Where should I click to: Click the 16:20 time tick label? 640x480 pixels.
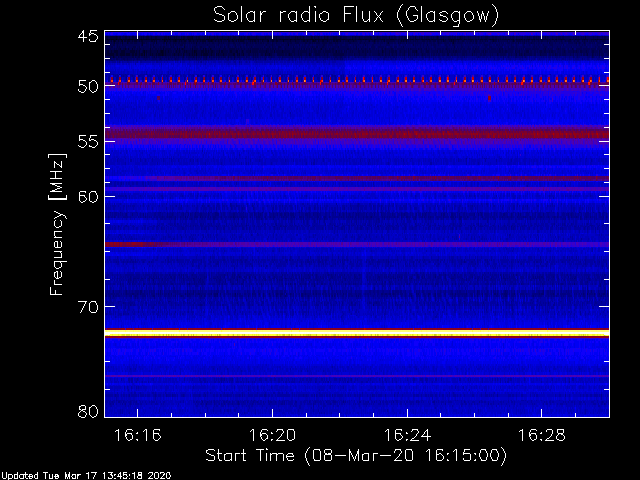point(272,435)
